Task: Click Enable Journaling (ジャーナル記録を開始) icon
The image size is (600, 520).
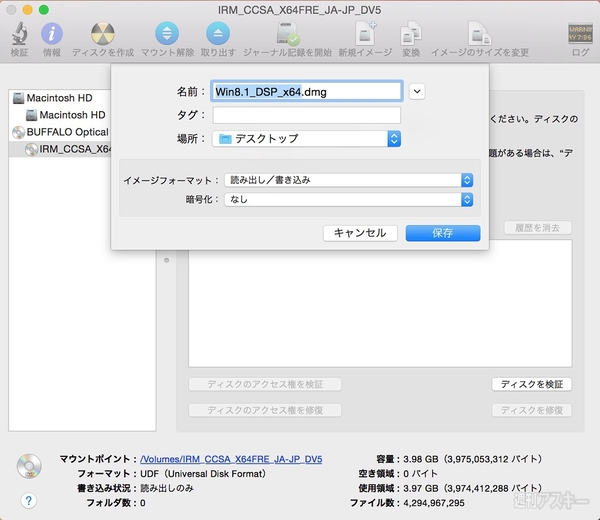Action: (x=288, y=34)
